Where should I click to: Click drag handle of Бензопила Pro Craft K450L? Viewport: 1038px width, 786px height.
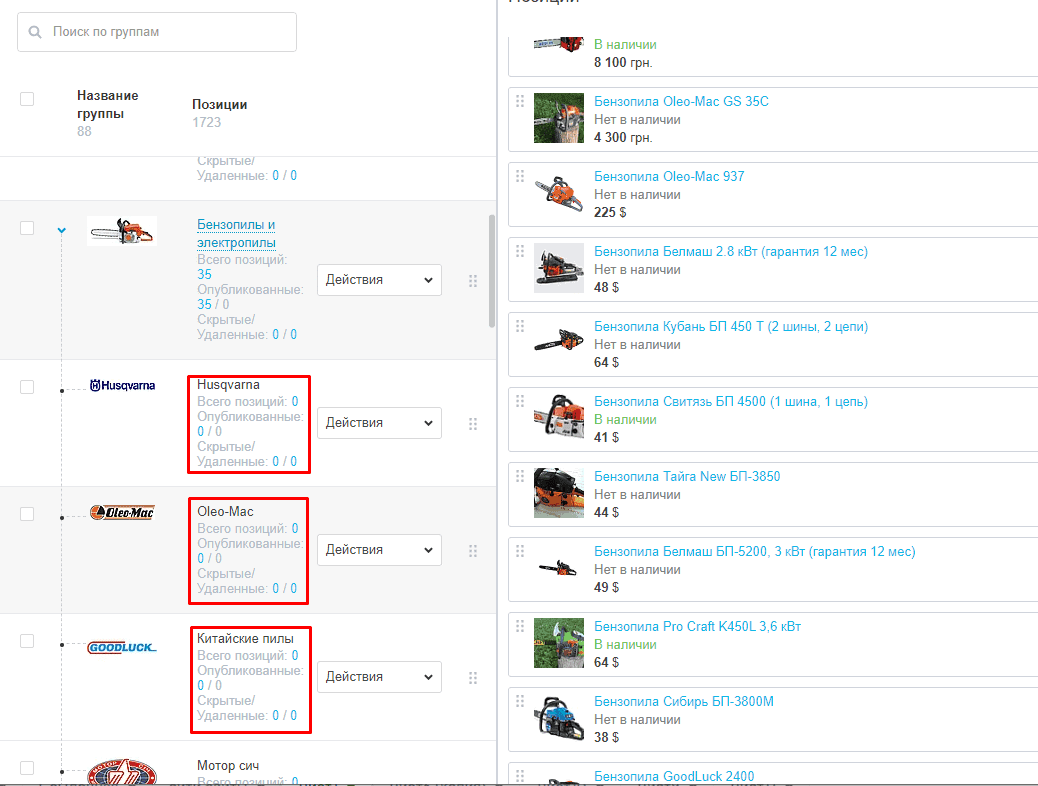(x=520, y=625)
